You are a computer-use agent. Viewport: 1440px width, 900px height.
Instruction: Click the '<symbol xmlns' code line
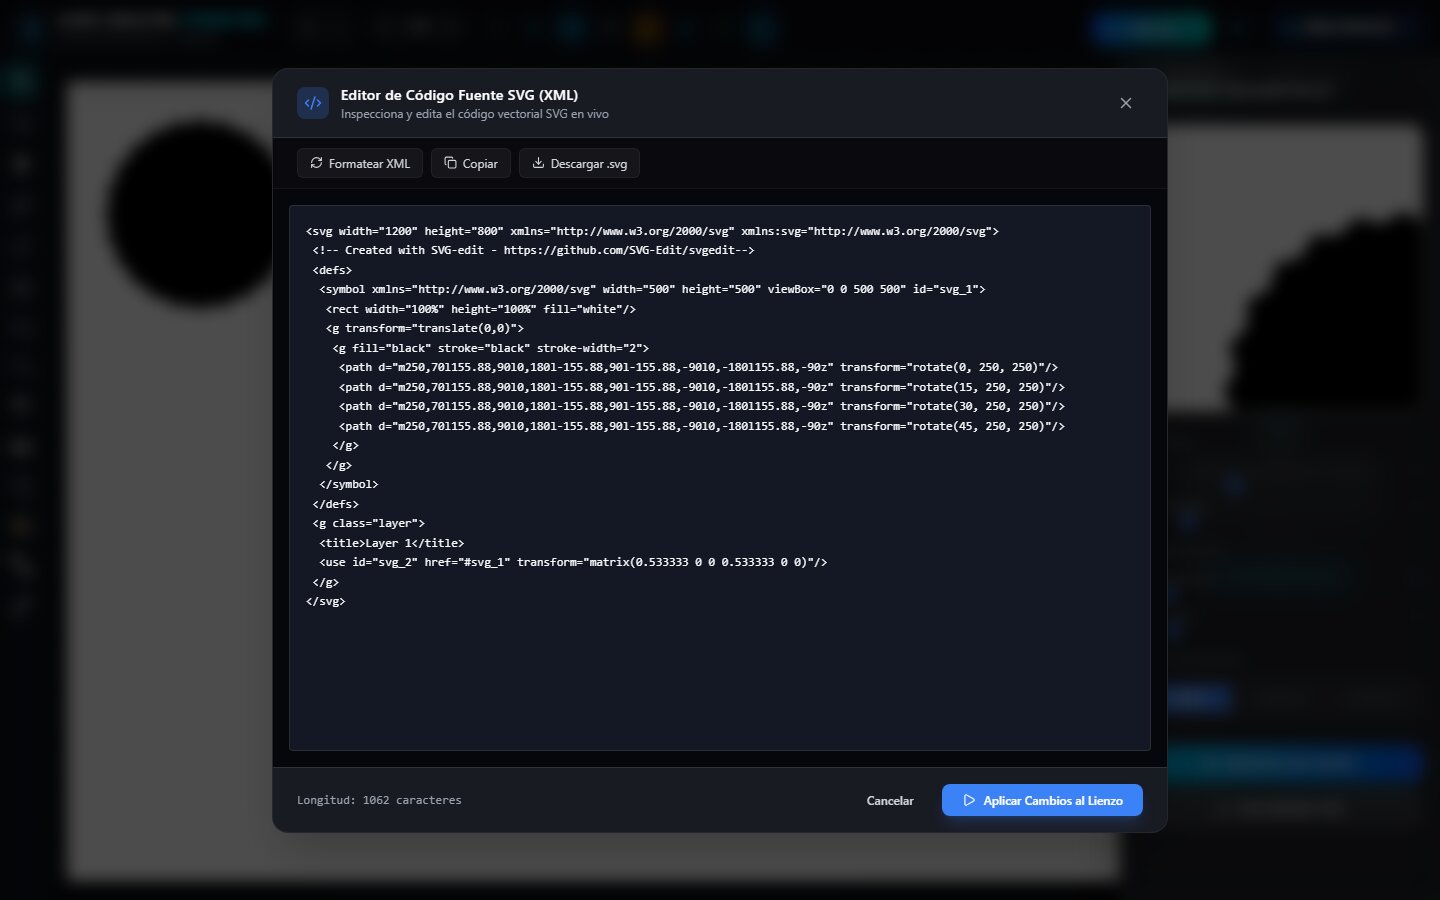653,289
